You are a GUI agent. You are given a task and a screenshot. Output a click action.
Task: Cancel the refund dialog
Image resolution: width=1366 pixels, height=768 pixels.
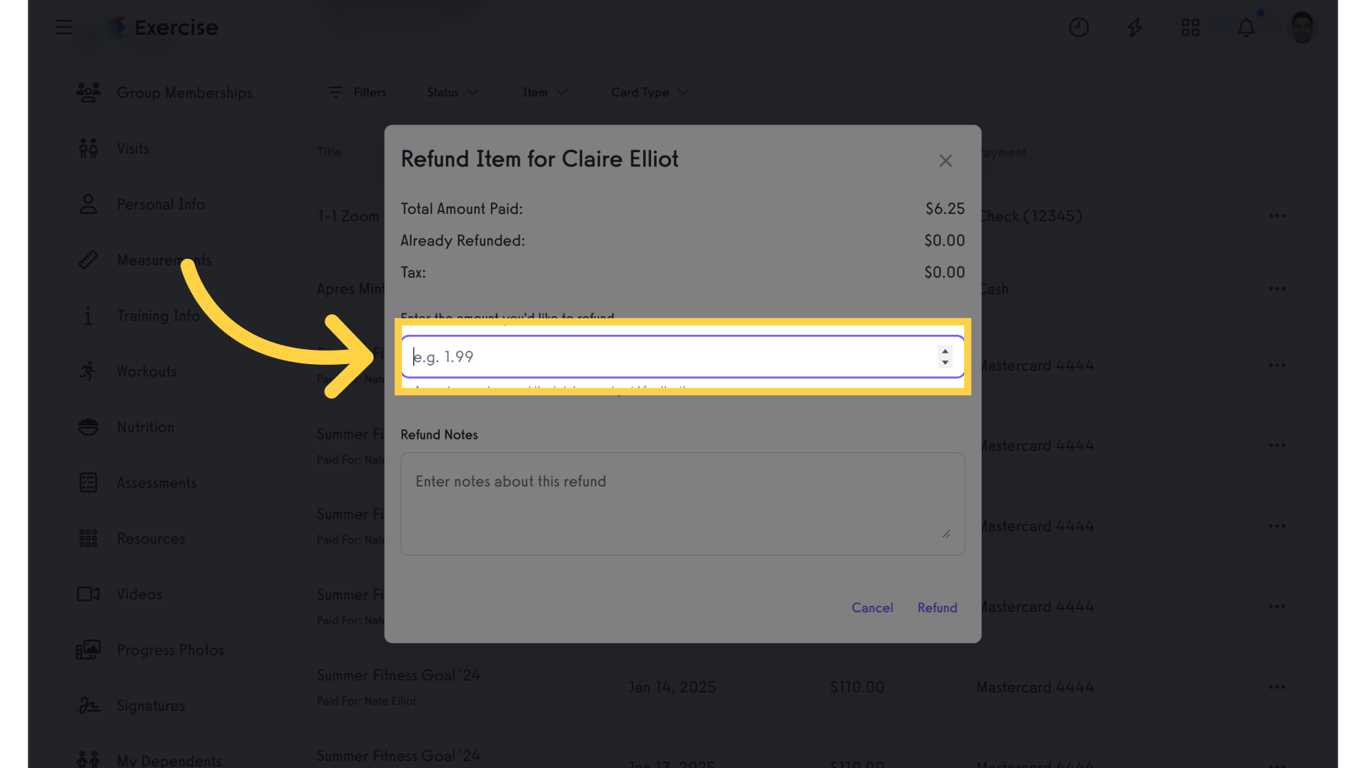point(872,607)
